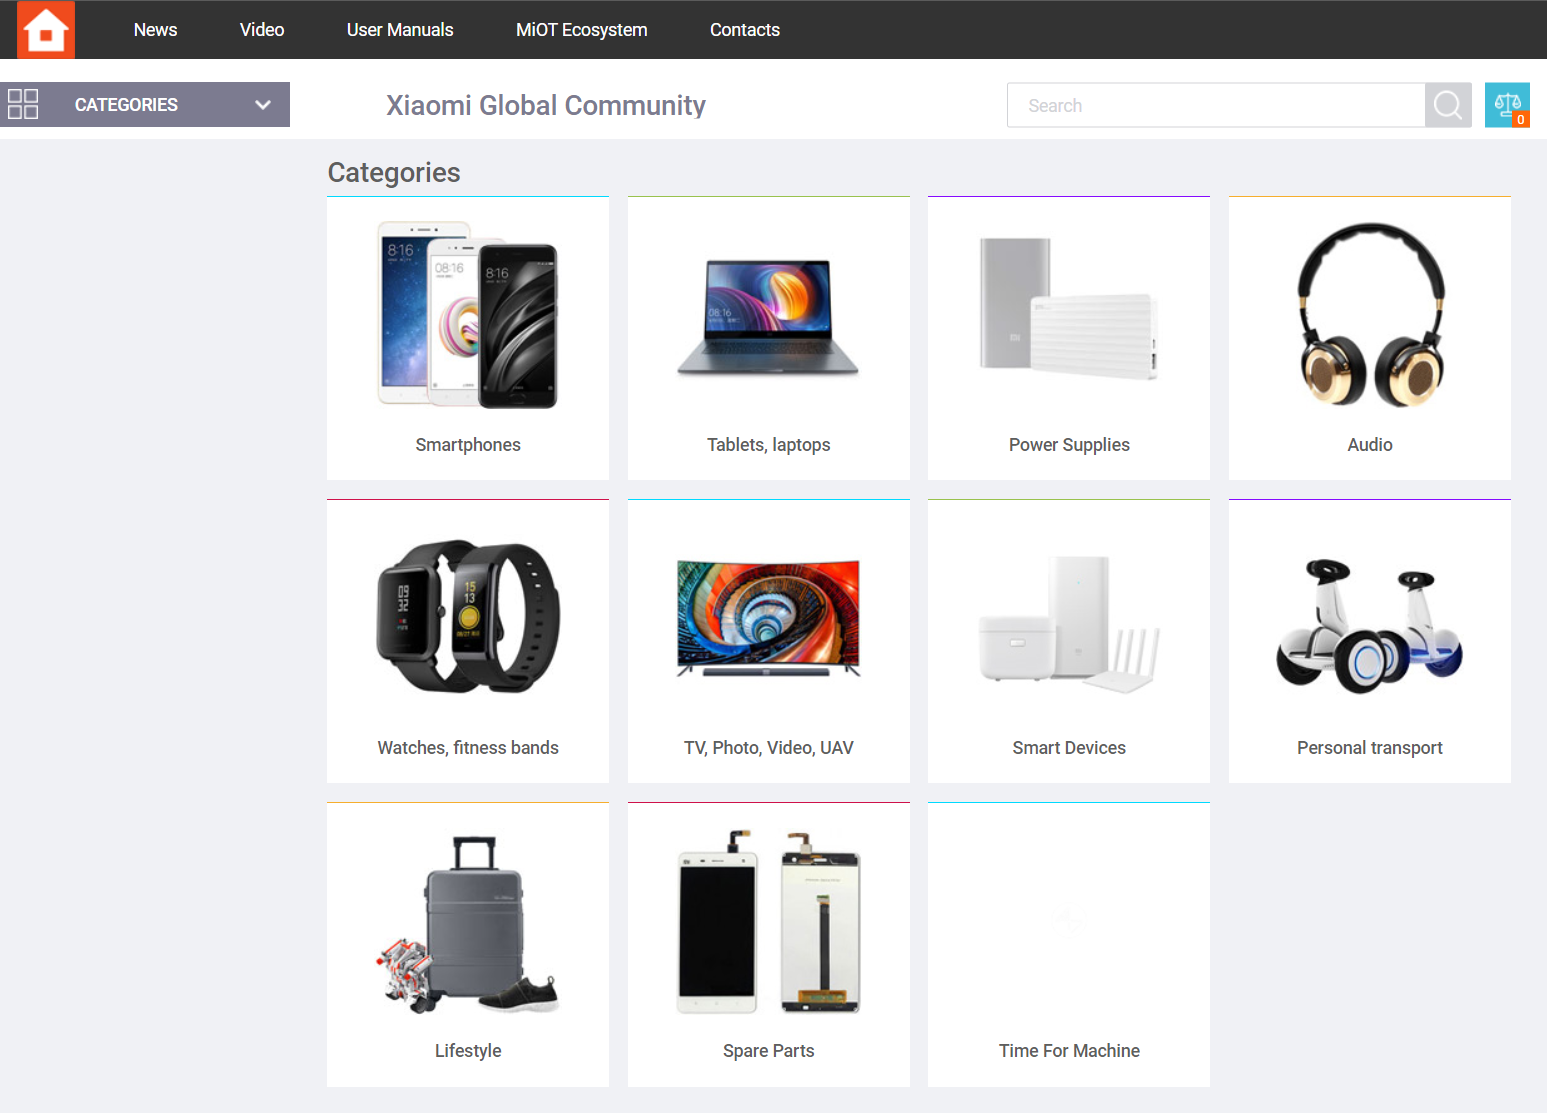1547x1113 pixels.
Task: Go to User Manuals page
Action: click(x=400, y=30)
